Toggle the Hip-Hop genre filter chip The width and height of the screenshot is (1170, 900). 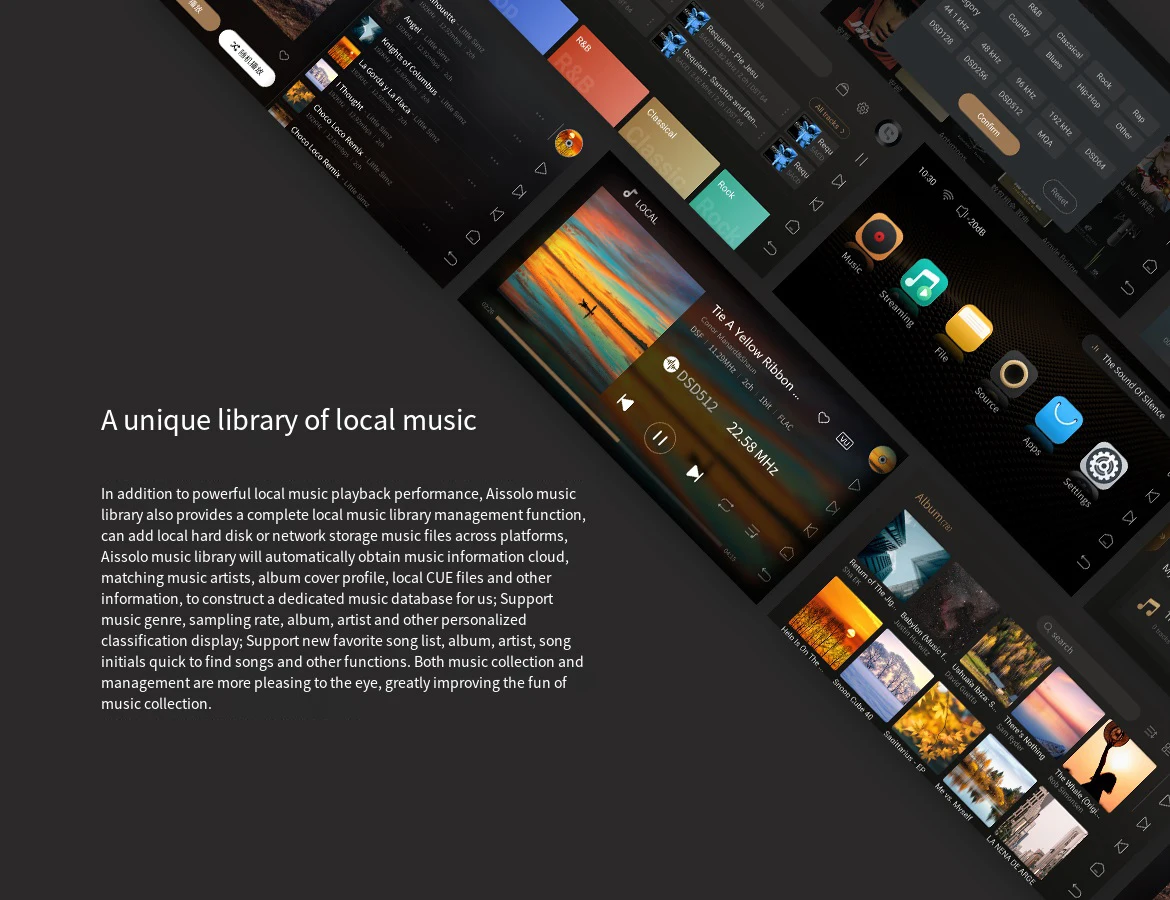[x=1088, y=95]
